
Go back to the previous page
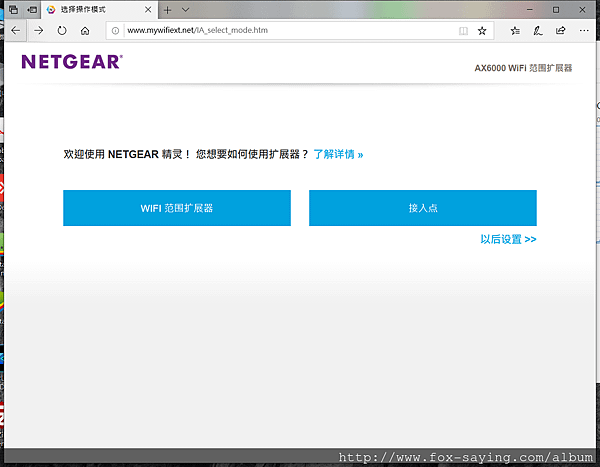coord(15,30)
